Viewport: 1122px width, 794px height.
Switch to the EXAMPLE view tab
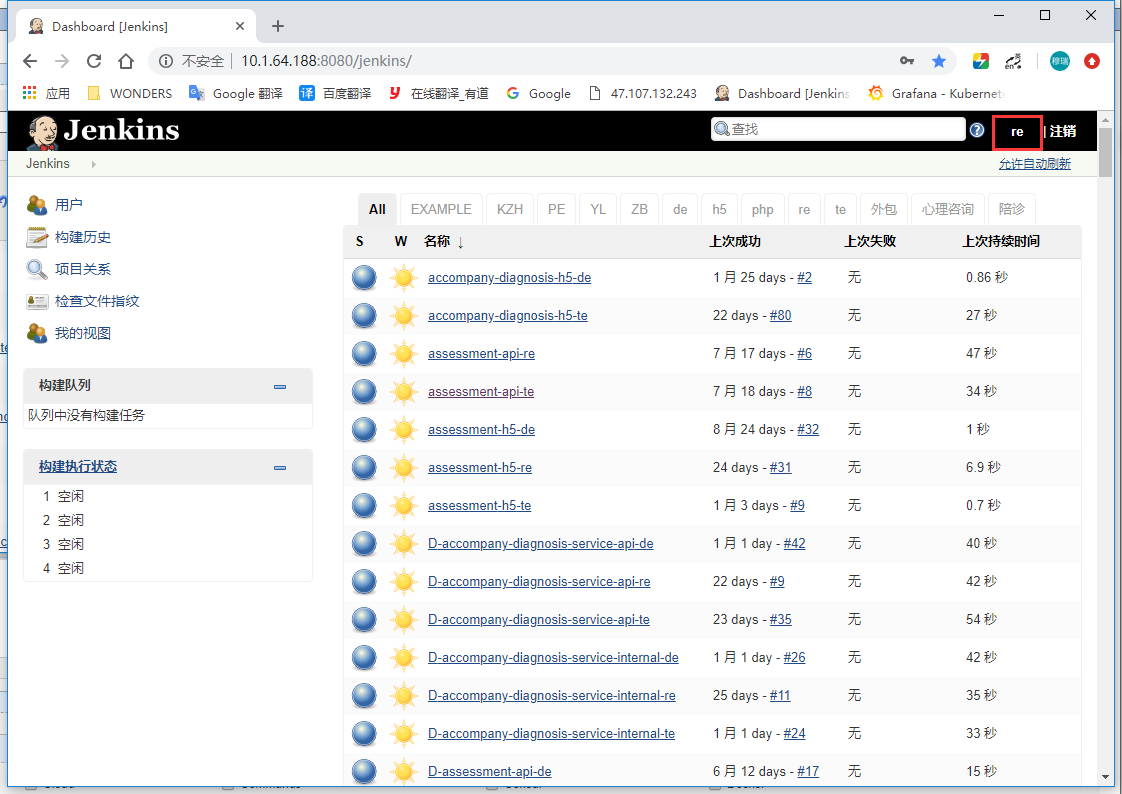pos(441,210)
